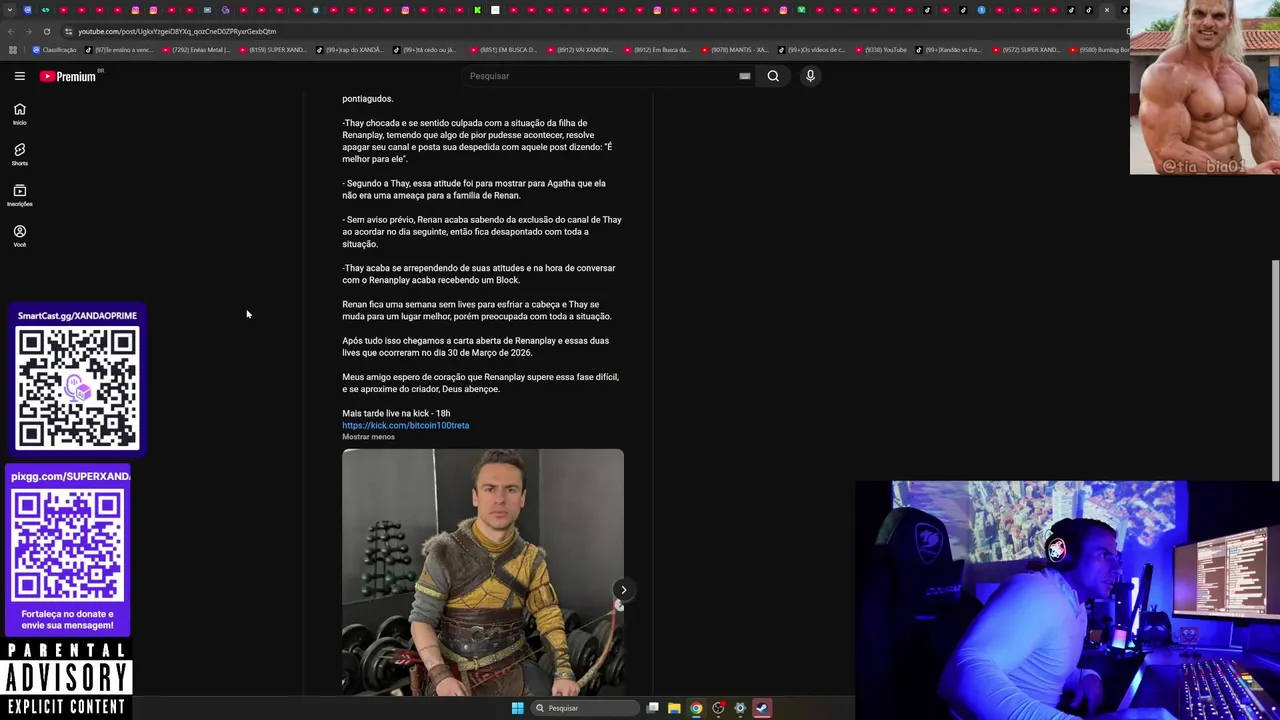This screenshot has height=720, width=1280.
Task: Click the paragraph 'Mais tarde live na kick - 18h'
Action: tap(396, 413)
